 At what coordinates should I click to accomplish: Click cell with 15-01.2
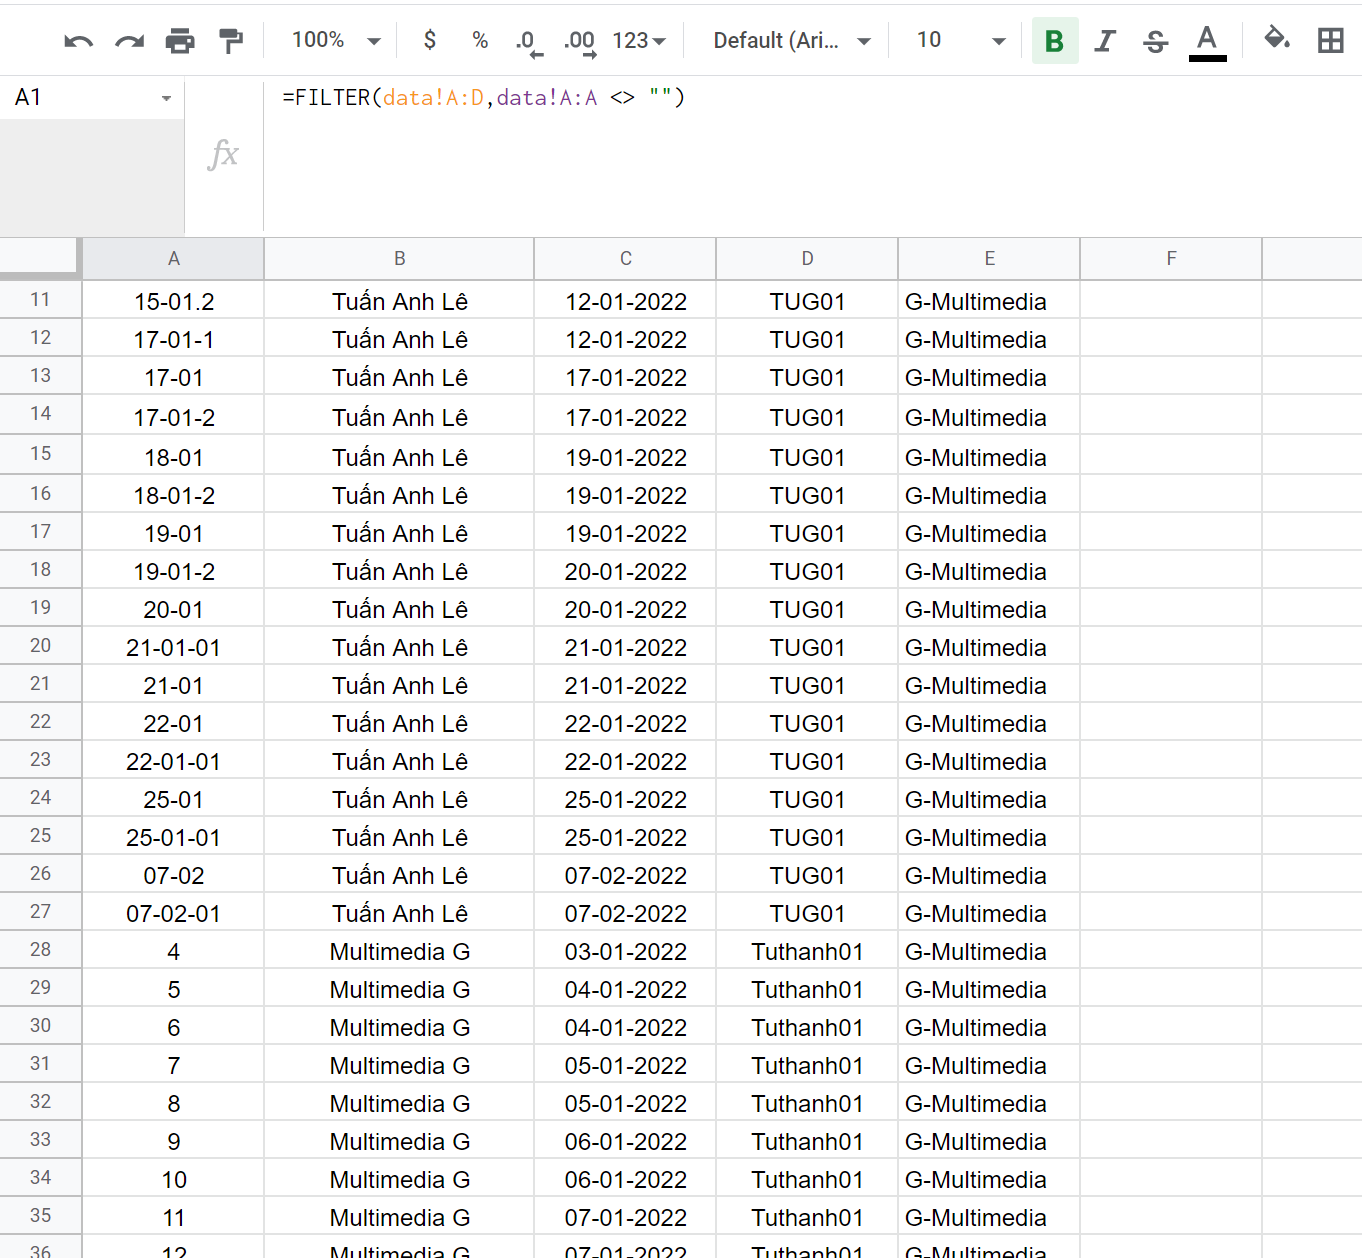[173, 301]
